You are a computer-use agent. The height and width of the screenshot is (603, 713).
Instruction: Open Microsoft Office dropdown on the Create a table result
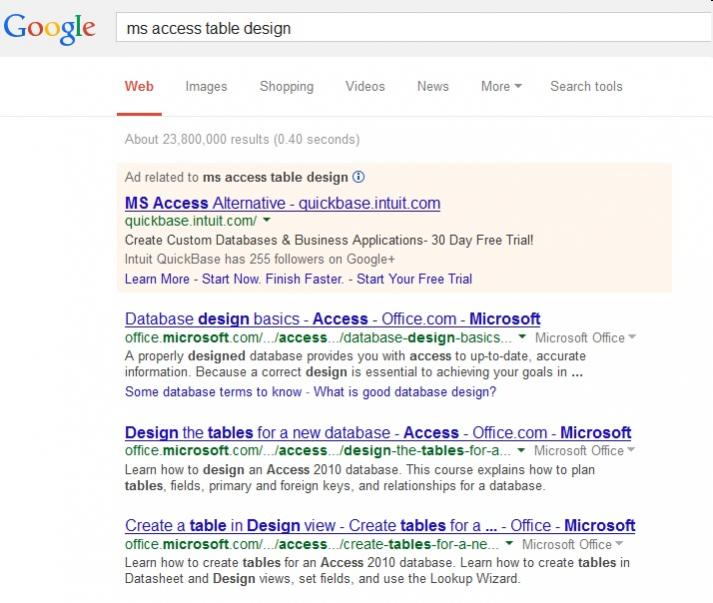point(572,544)
